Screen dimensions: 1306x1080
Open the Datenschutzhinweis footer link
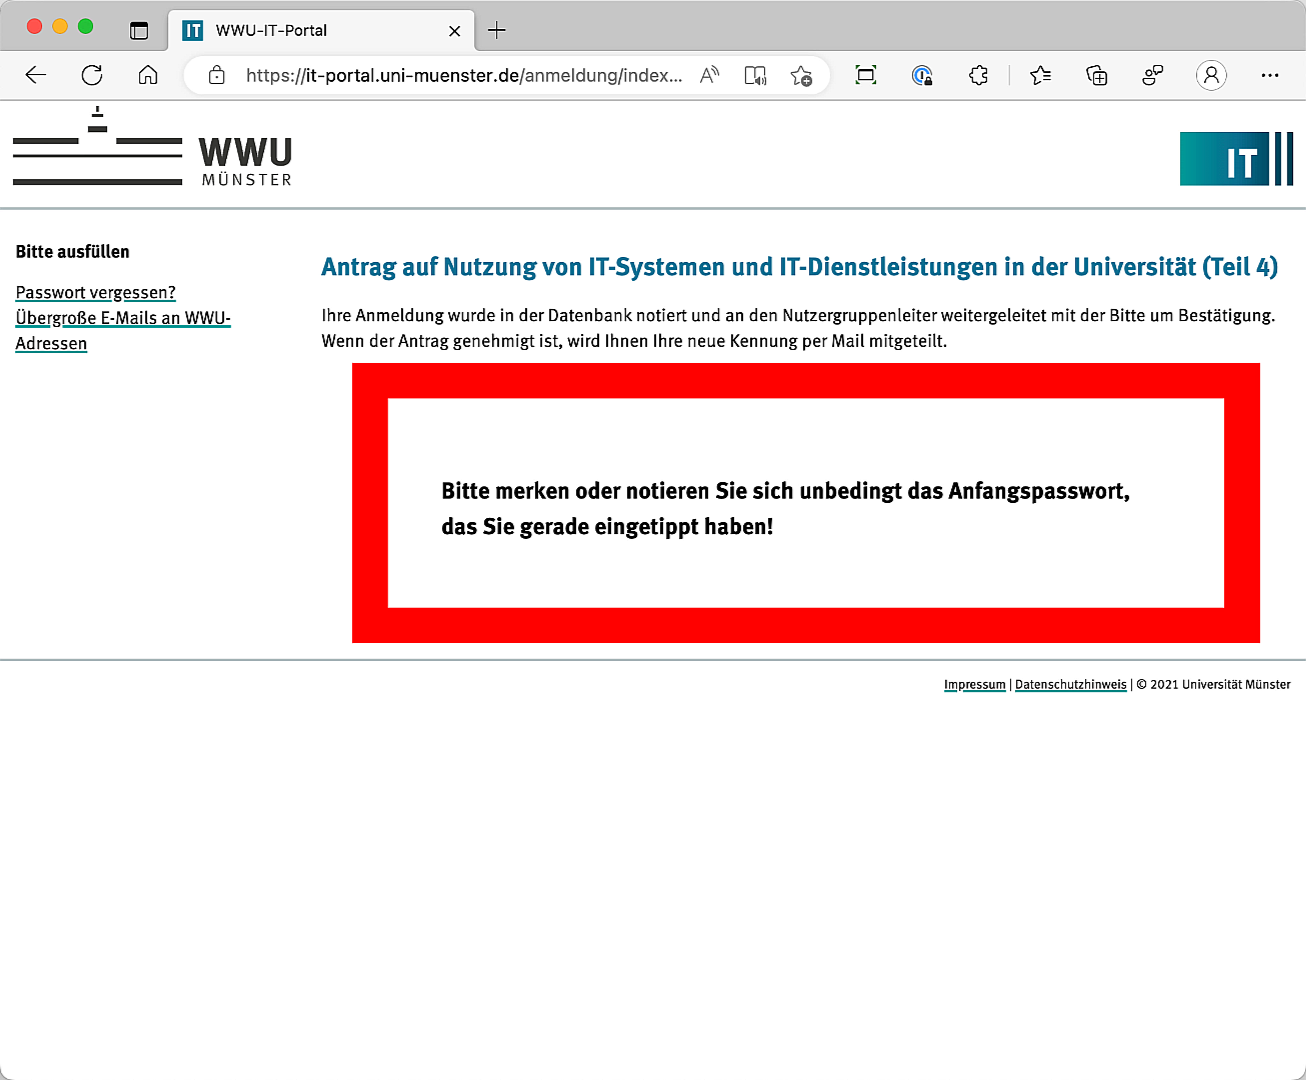pyautogui.click(x=1070, y=685)
